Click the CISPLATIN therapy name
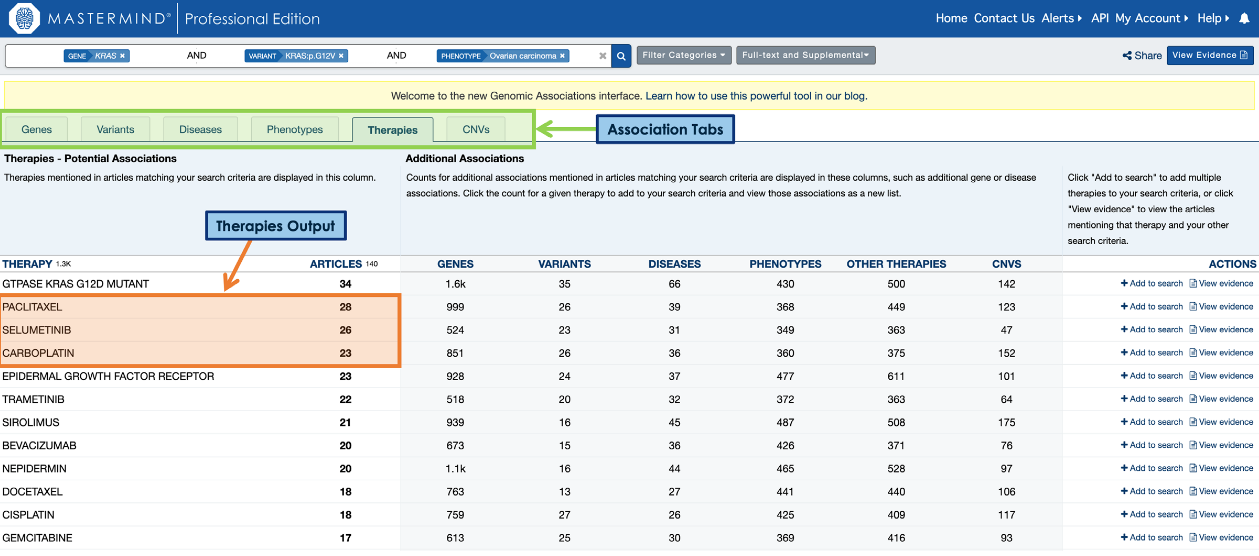 pos(28,515)
